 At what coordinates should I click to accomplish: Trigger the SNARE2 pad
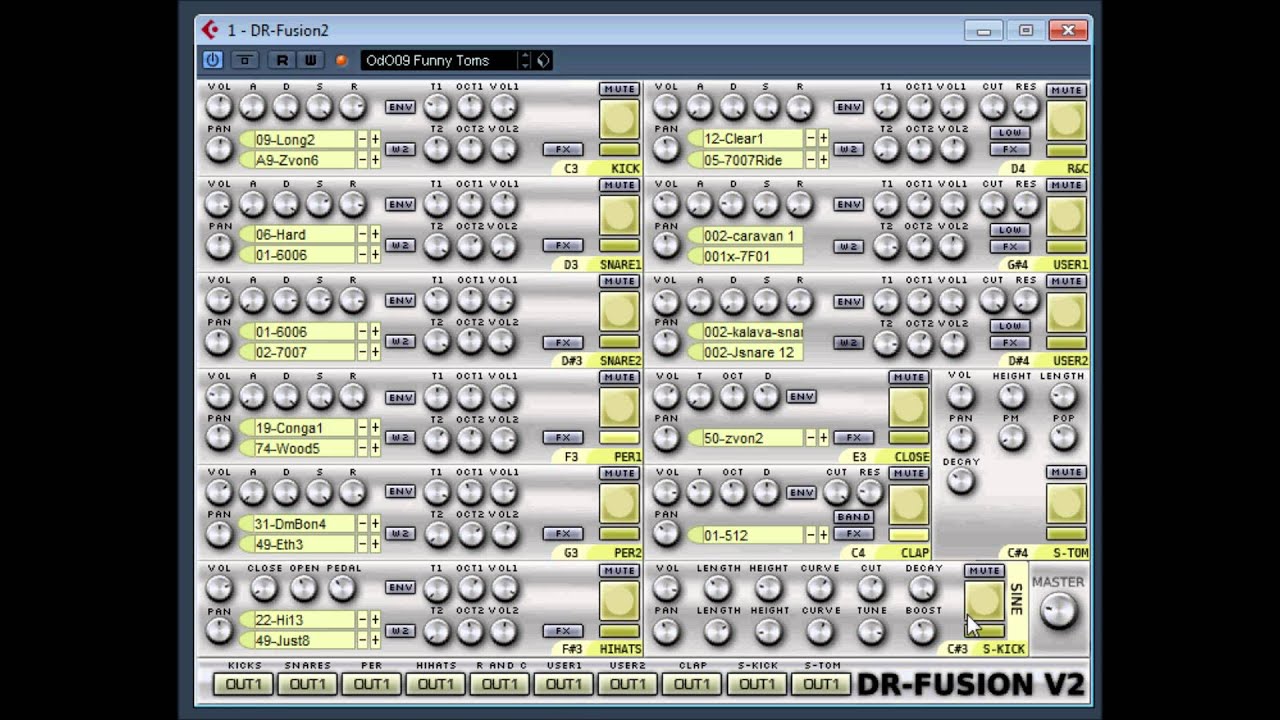[619, 311]
